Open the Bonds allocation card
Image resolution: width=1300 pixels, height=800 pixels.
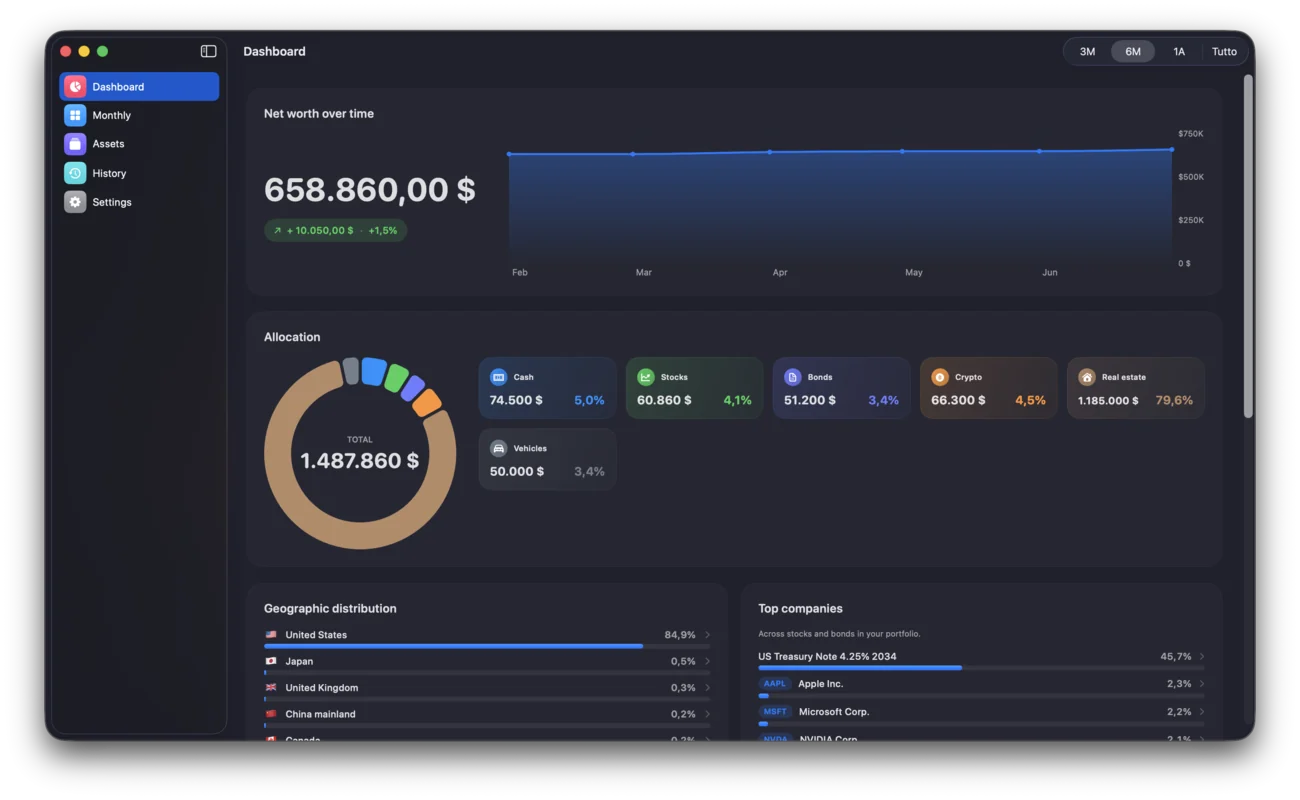[841, 388]
